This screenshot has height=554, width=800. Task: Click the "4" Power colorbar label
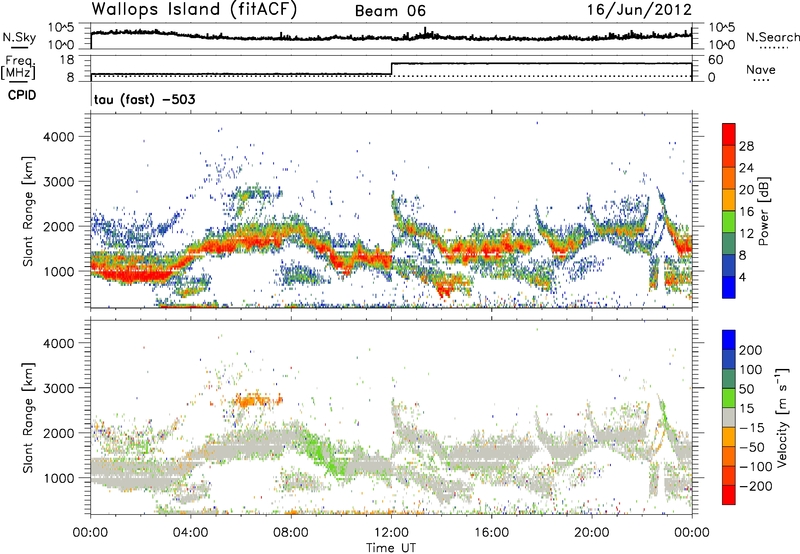point(742,277)
